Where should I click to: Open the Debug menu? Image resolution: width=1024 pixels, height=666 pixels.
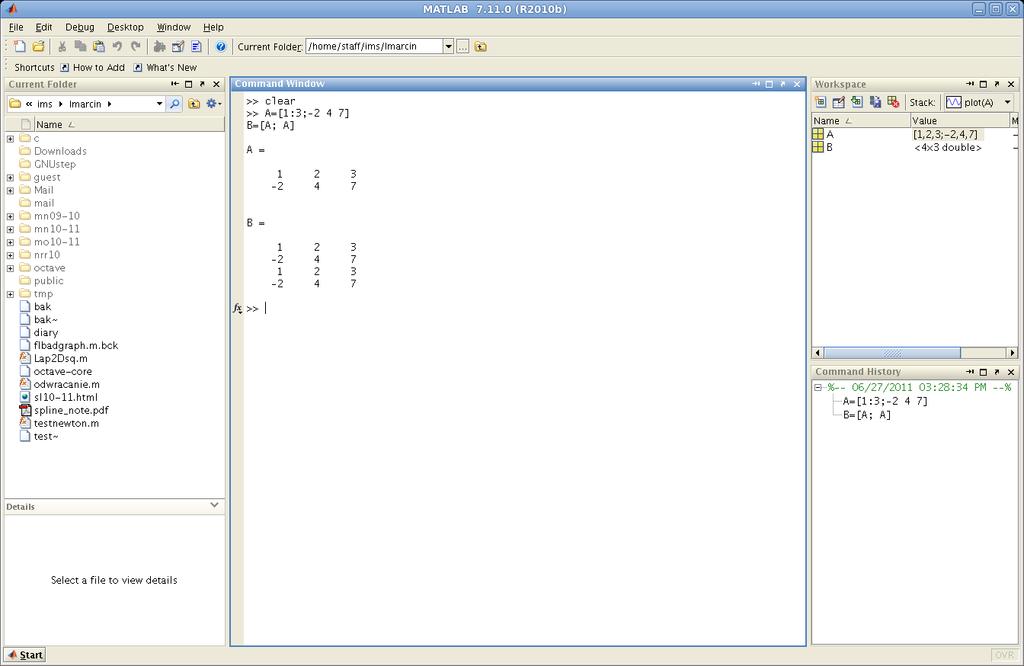(x=80, y=27)
